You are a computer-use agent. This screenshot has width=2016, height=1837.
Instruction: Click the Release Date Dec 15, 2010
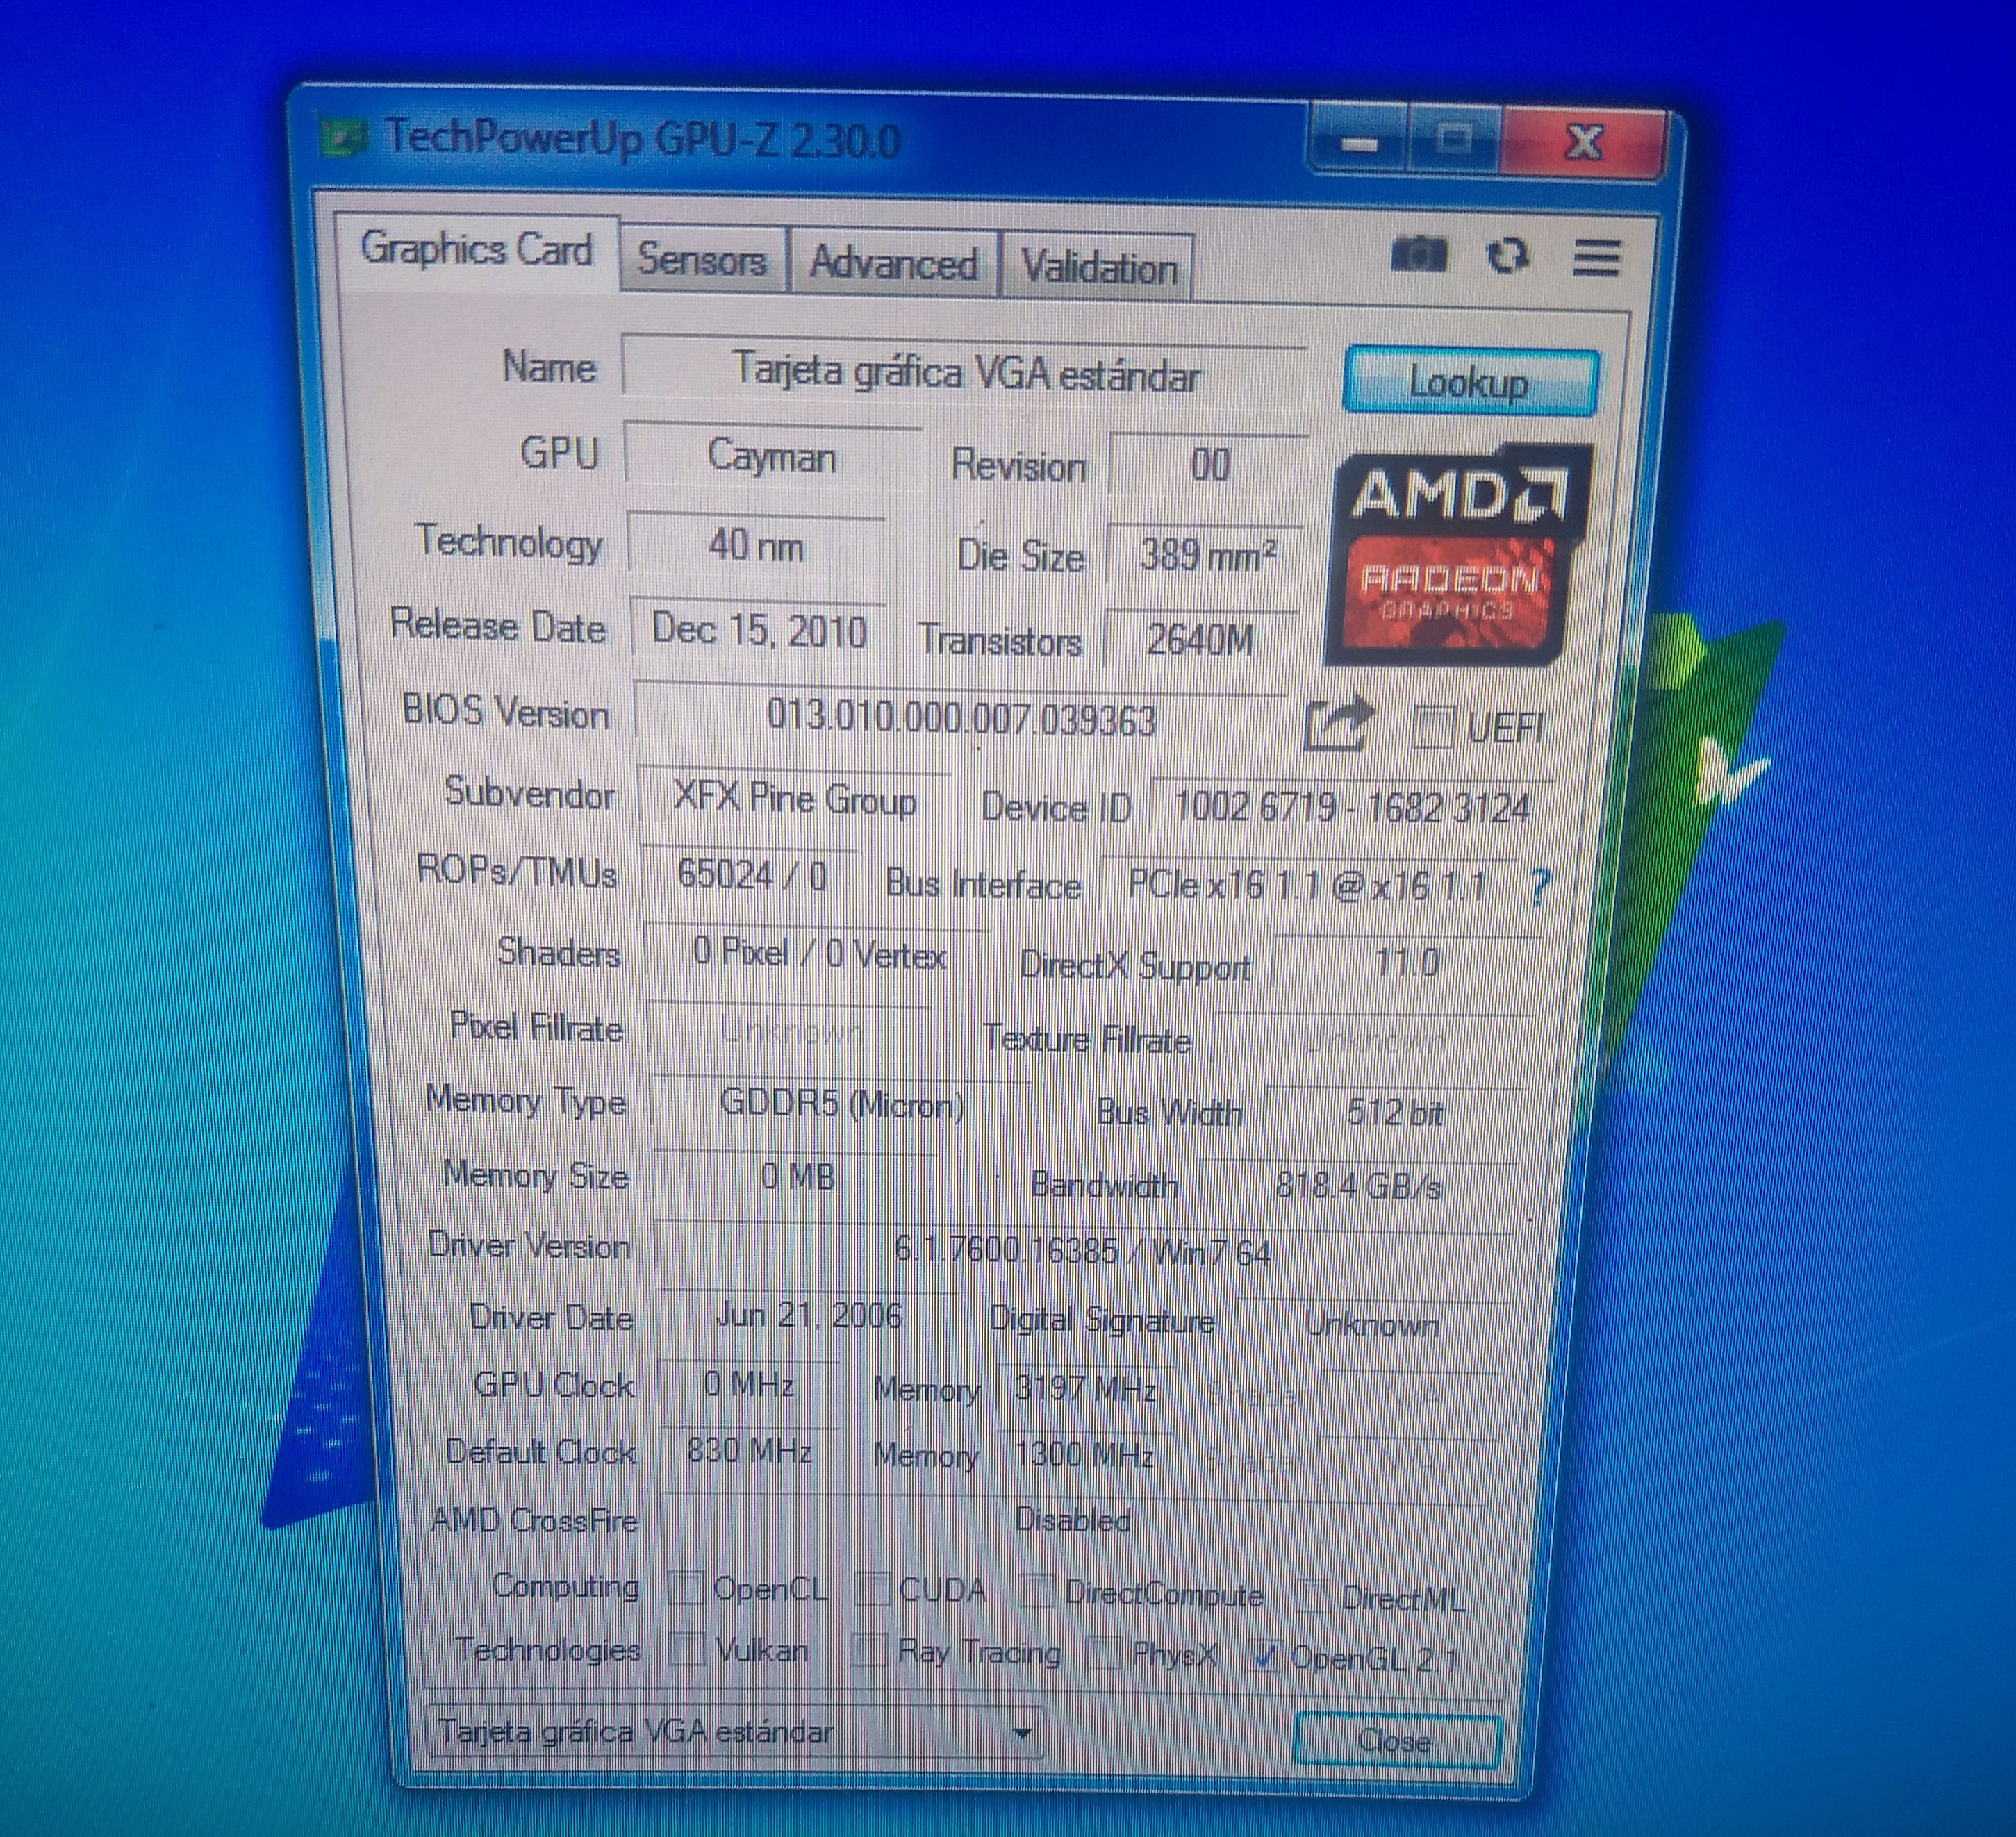tap(759, 631)
